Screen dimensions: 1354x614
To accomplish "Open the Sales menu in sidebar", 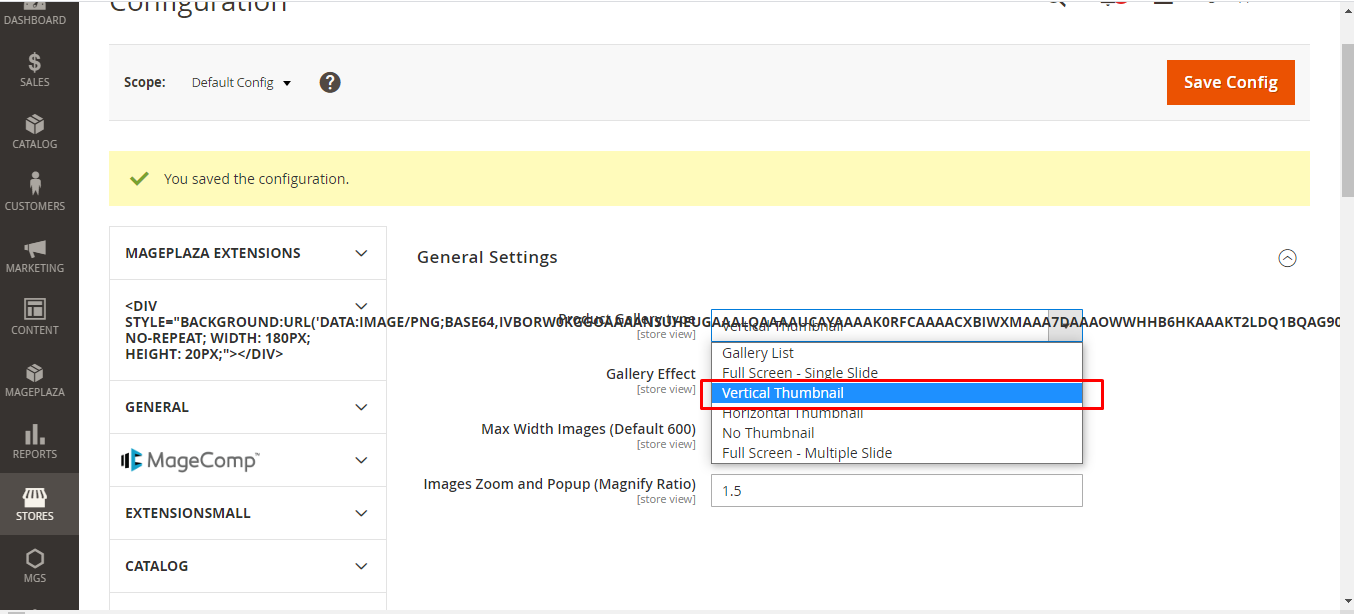I will coord(35,70).
